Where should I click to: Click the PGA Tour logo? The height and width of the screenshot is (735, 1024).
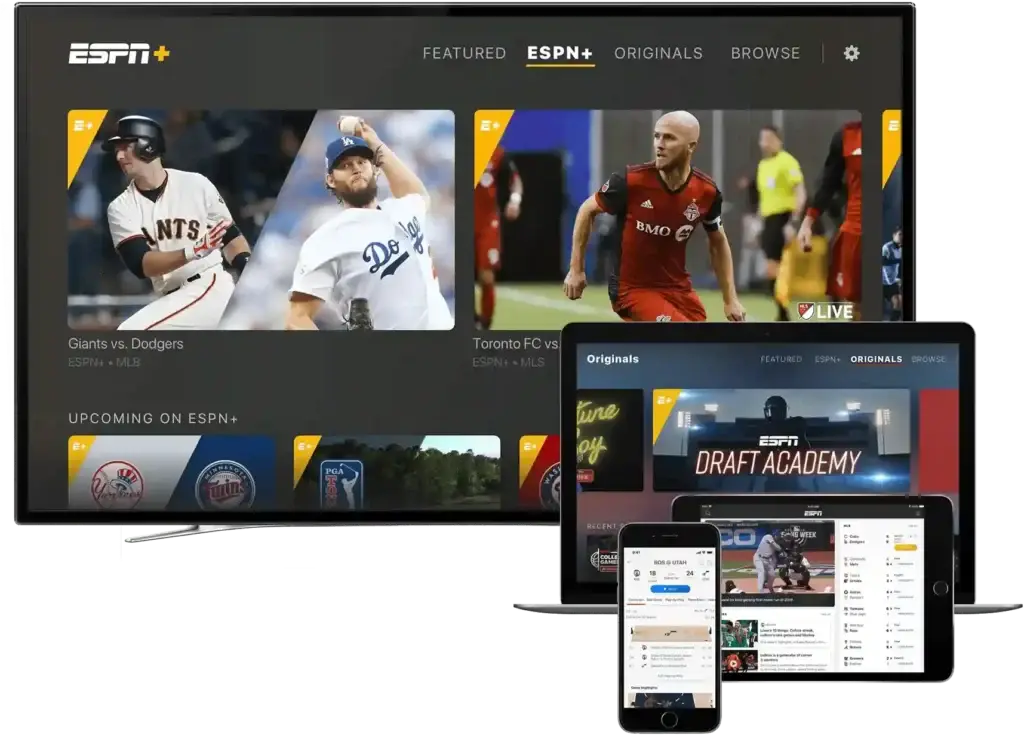click(341, 485)
